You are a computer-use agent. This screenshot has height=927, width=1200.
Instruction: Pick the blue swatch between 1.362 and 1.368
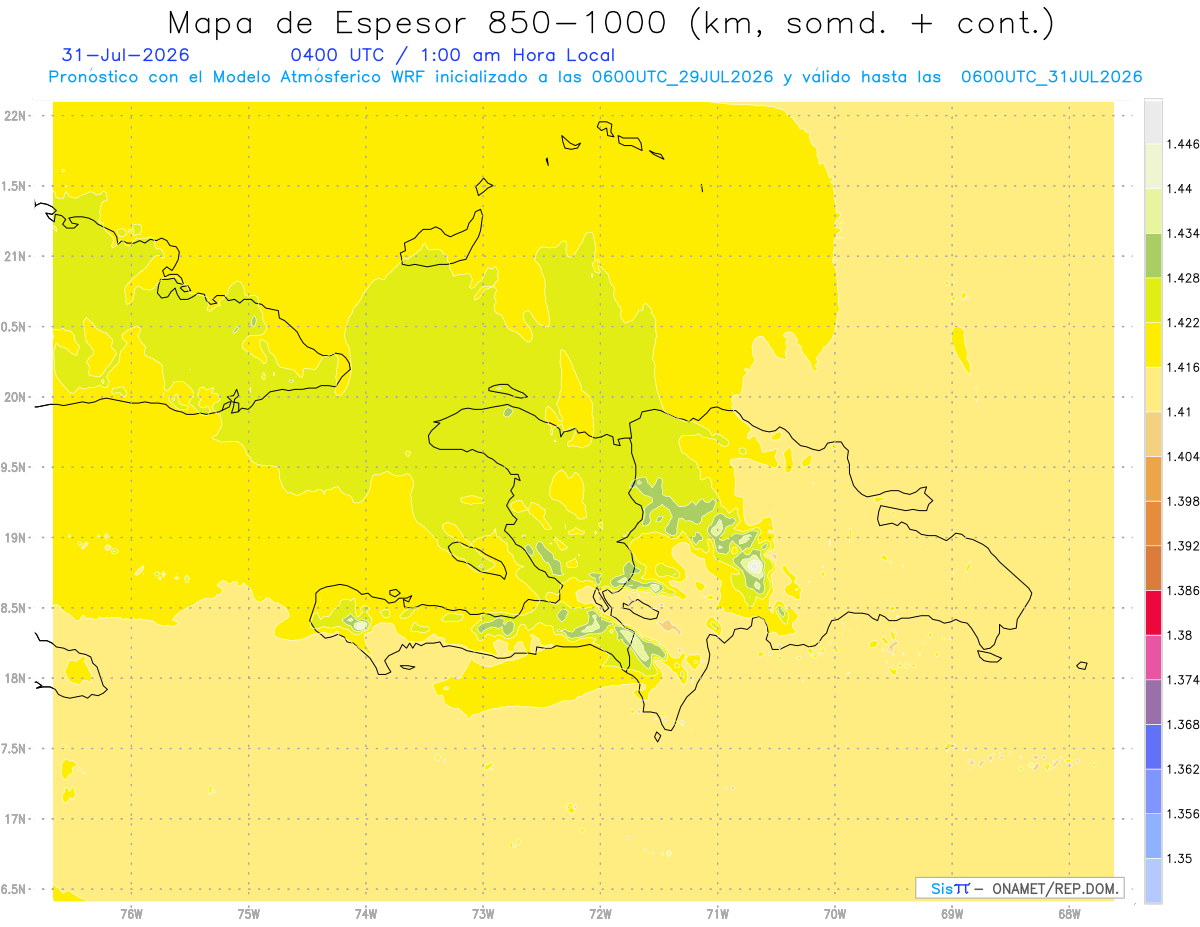[x=1153, y=746]
